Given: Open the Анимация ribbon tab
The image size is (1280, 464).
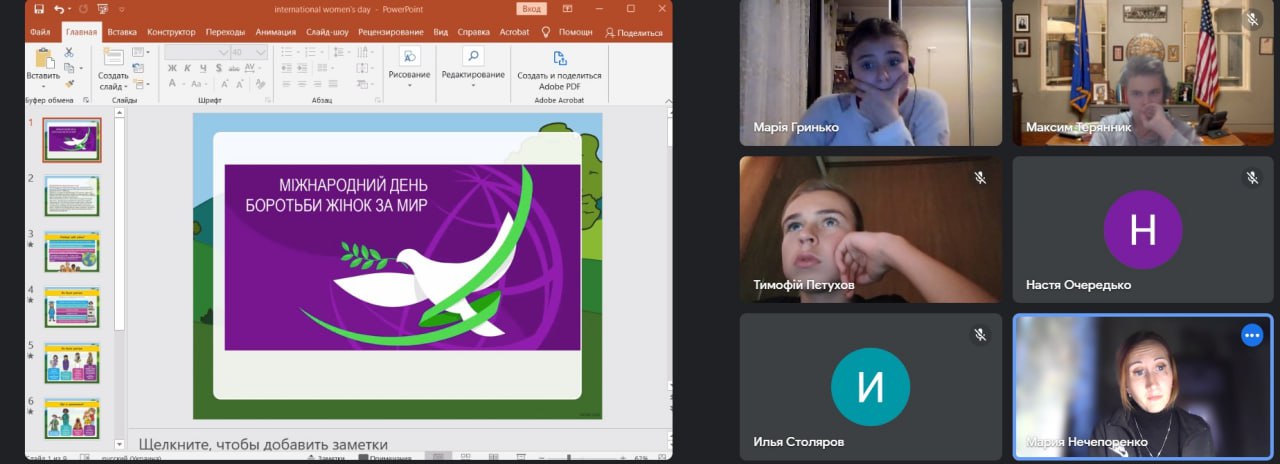Looking at the screenshot, I should 275,32.
